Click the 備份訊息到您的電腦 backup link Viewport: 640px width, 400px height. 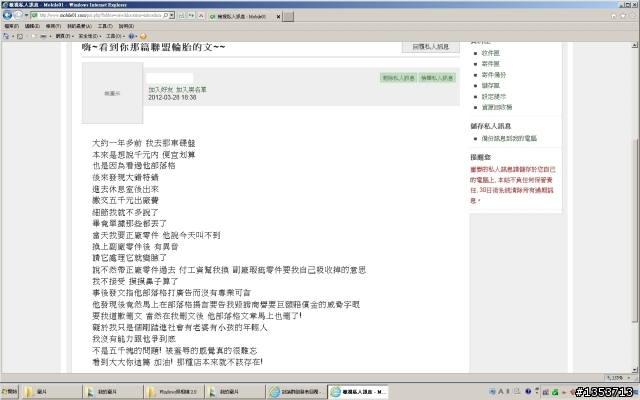(509, 138)
